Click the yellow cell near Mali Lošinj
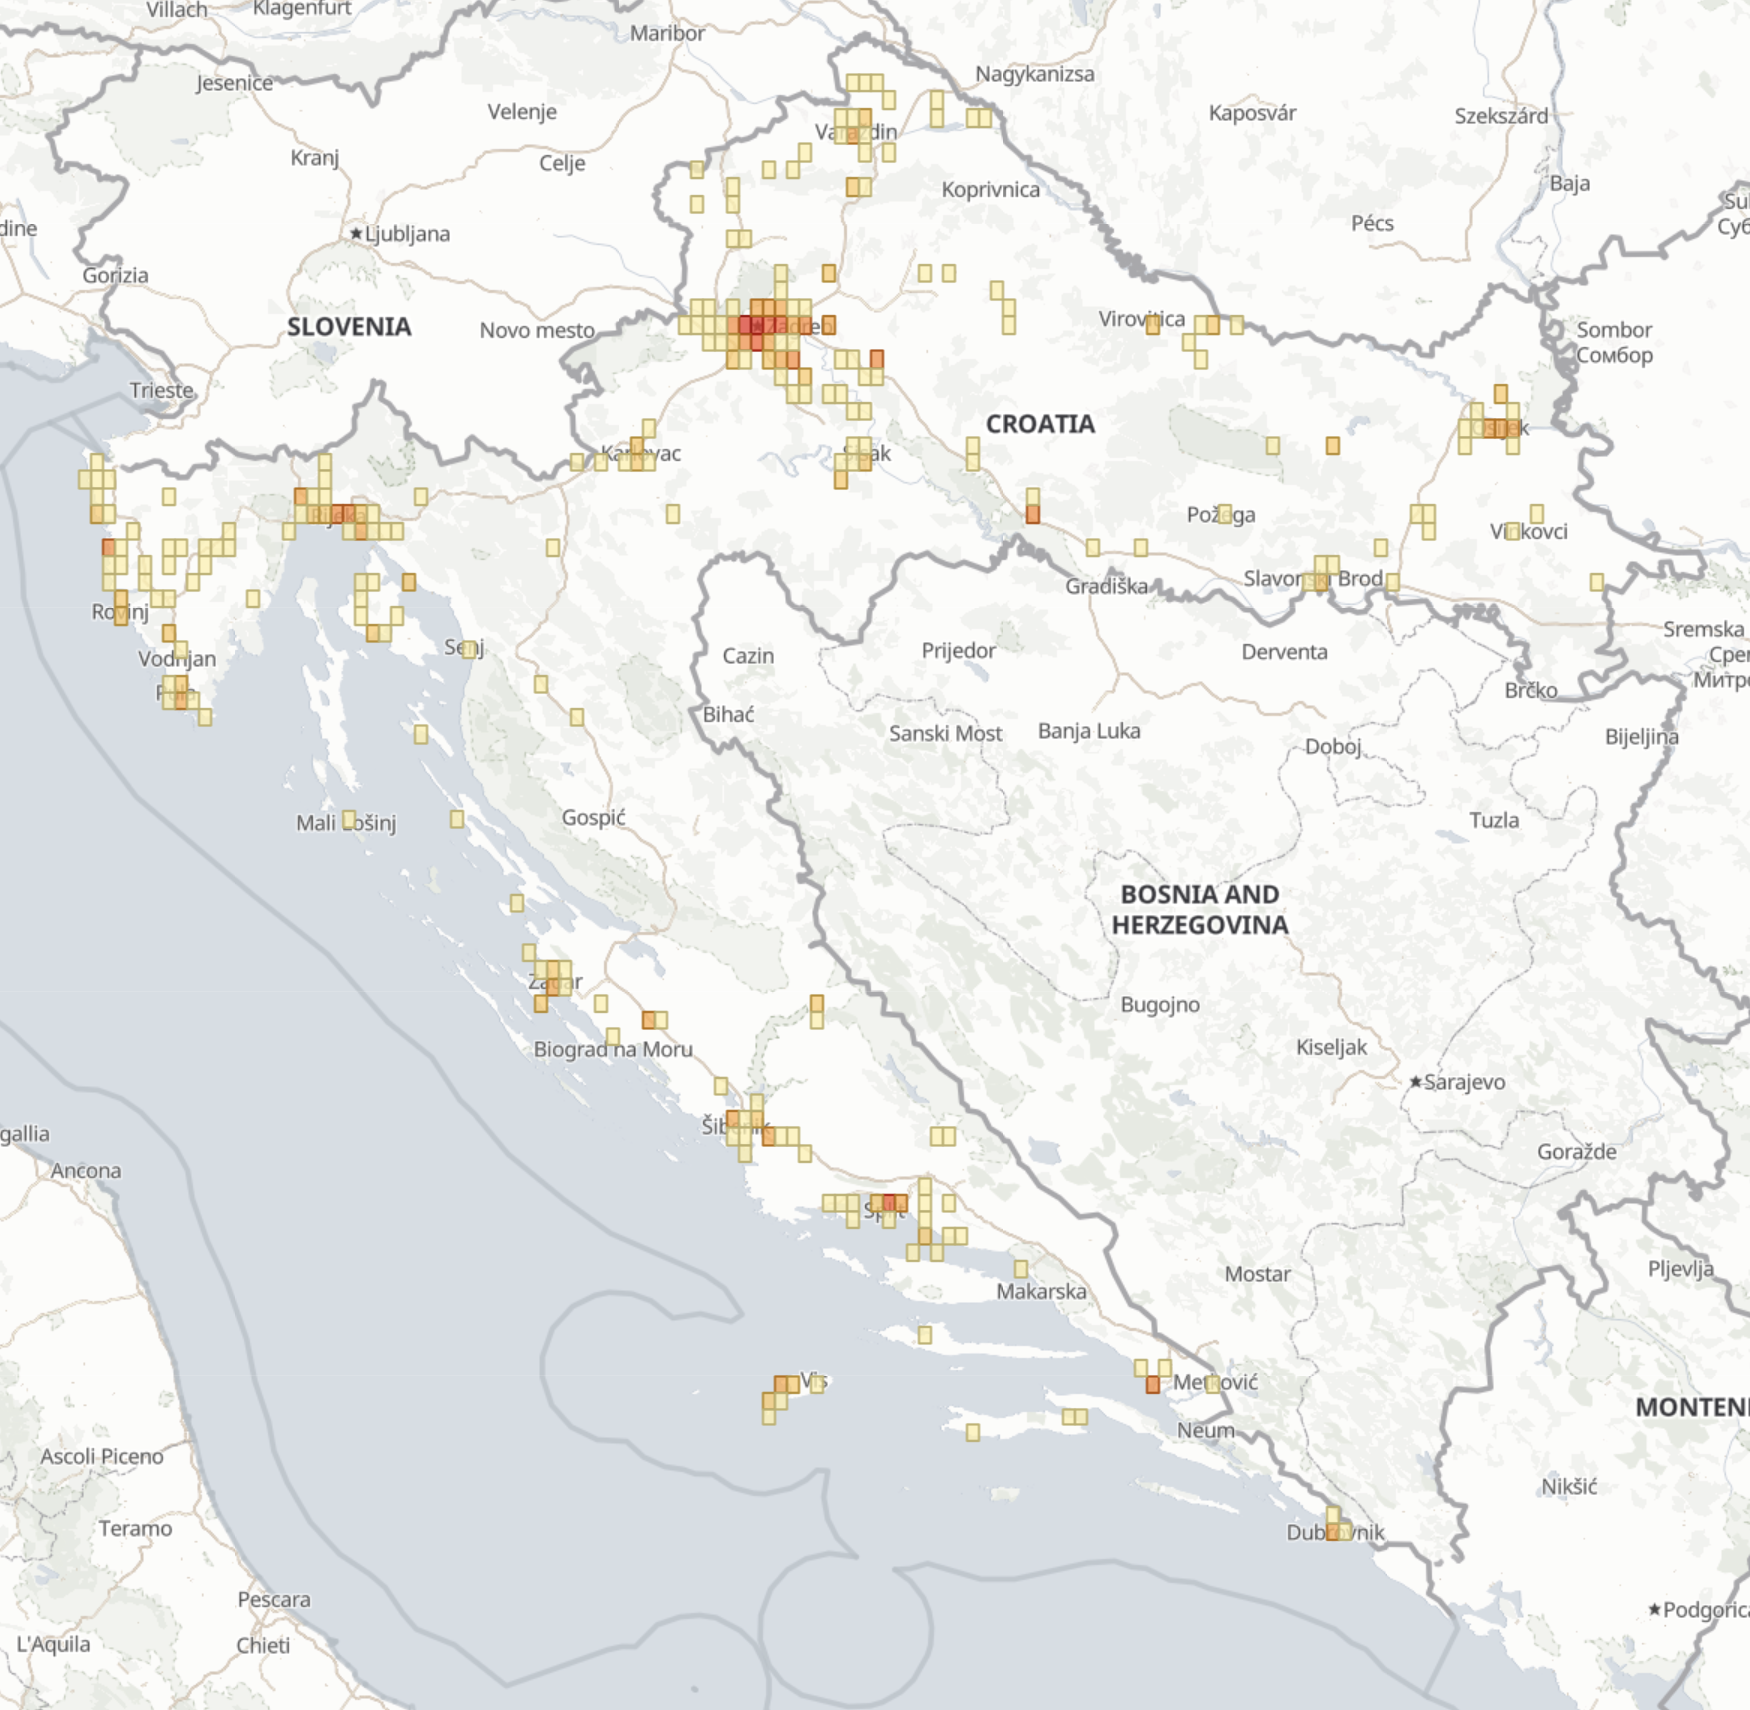This screenshot has width=1750, height=1710. coord(351,818)
